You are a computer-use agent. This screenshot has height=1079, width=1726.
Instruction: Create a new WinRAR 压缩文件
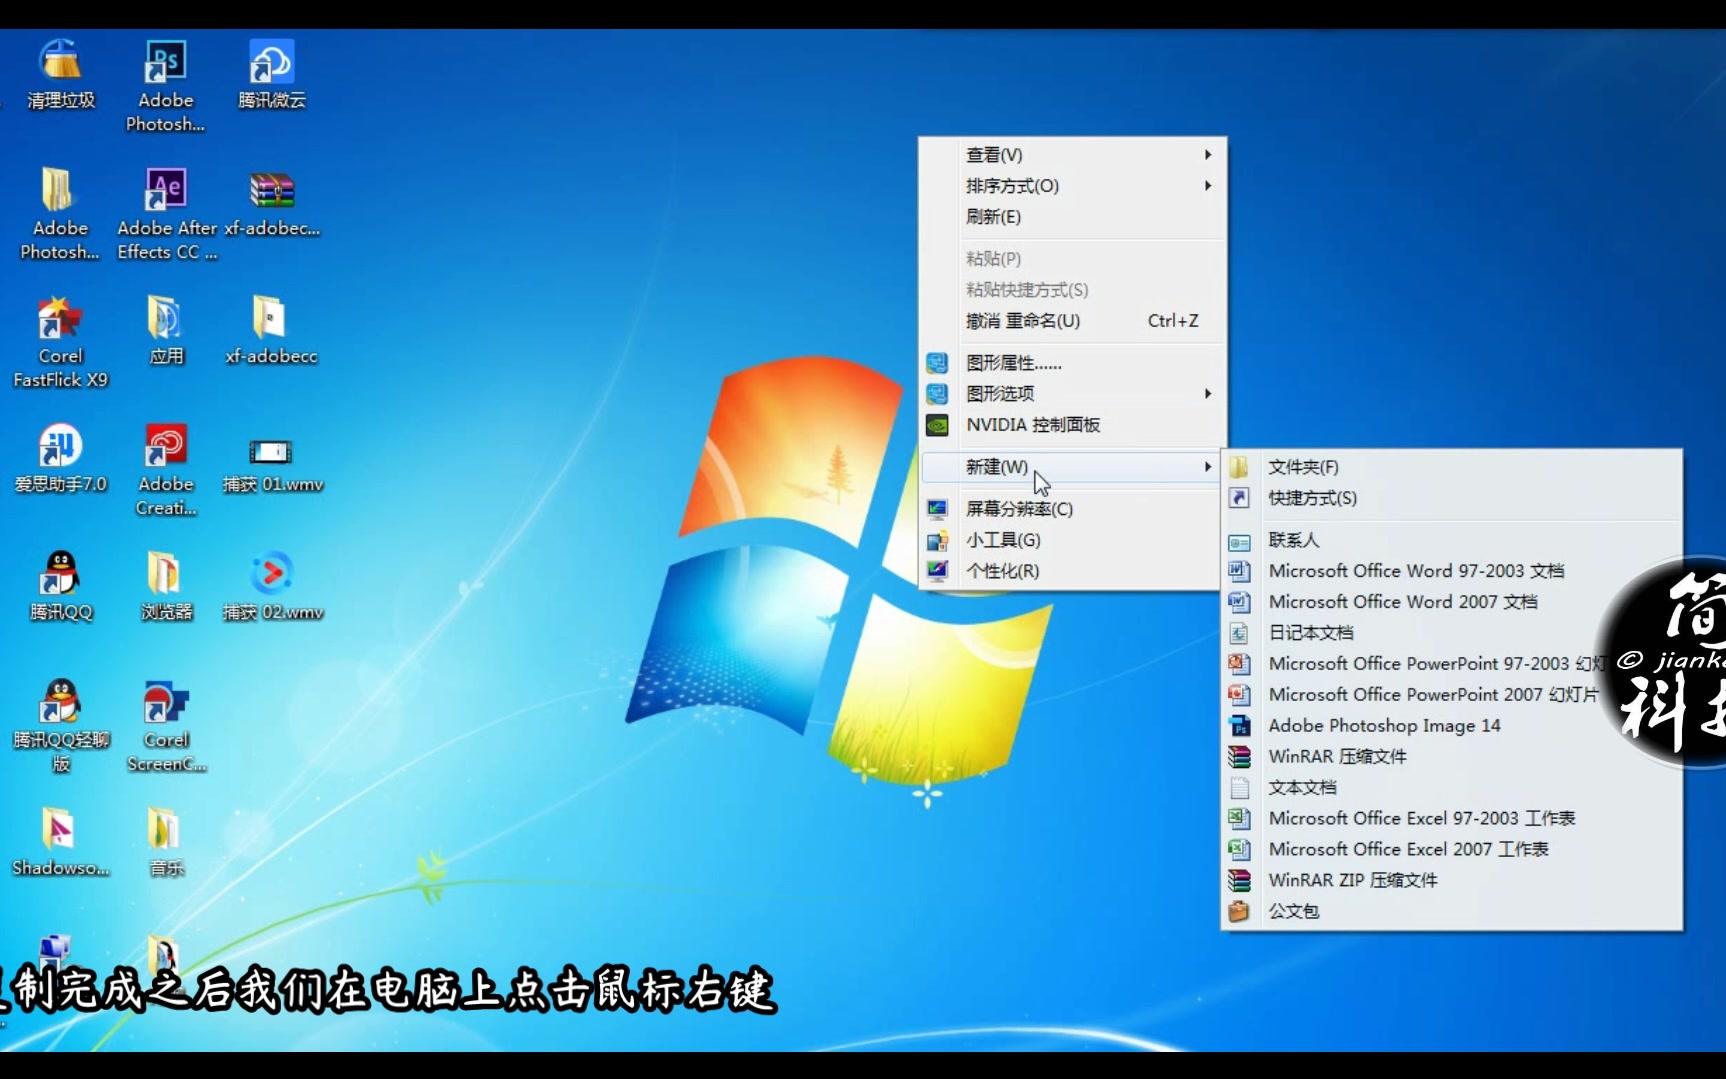point(1452,757)
